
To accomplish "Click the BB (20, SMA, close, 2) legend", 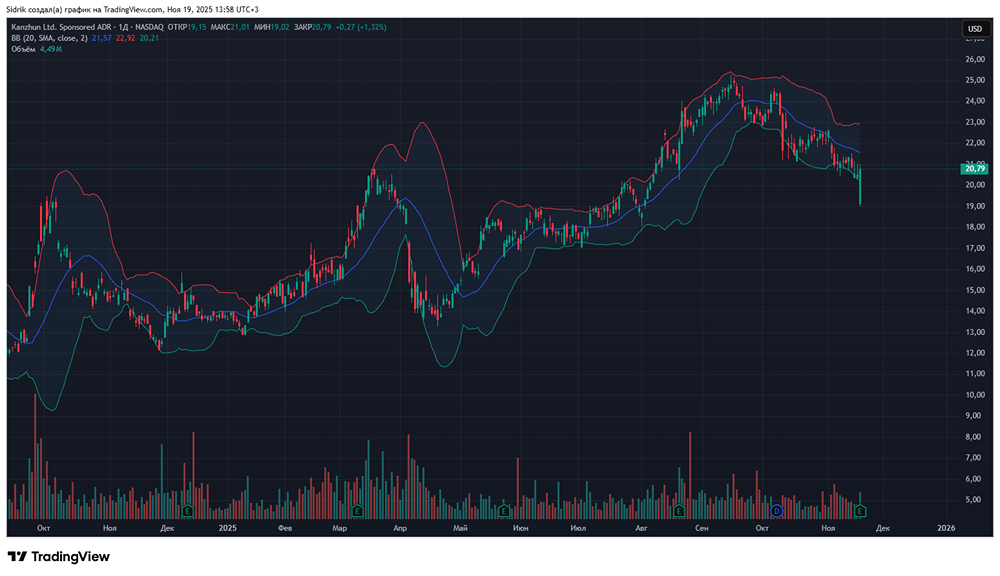I will (48, 38).
